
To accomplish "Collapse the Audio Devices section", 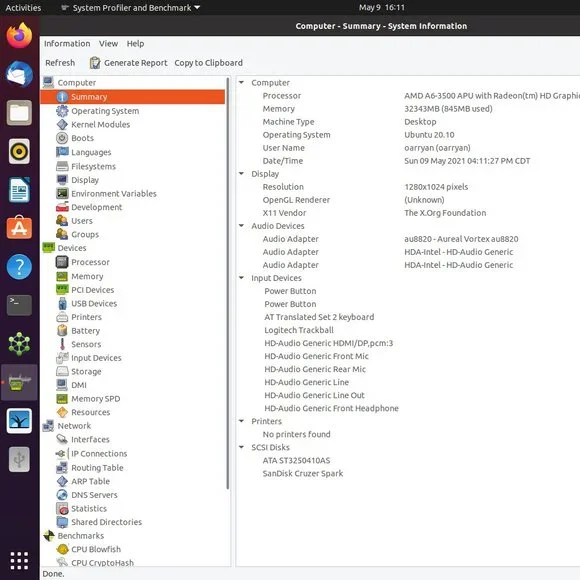I will point(242,226).
